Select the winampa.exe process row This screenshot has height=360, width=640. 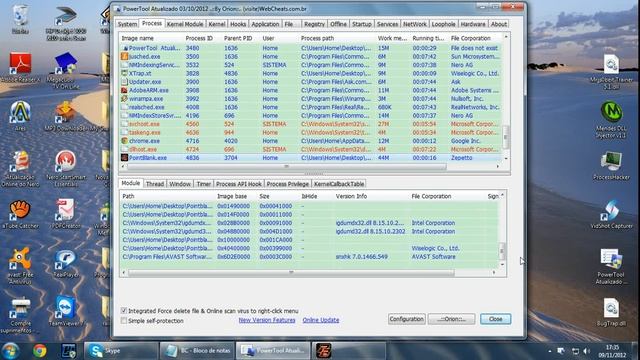tap(311, 99)
